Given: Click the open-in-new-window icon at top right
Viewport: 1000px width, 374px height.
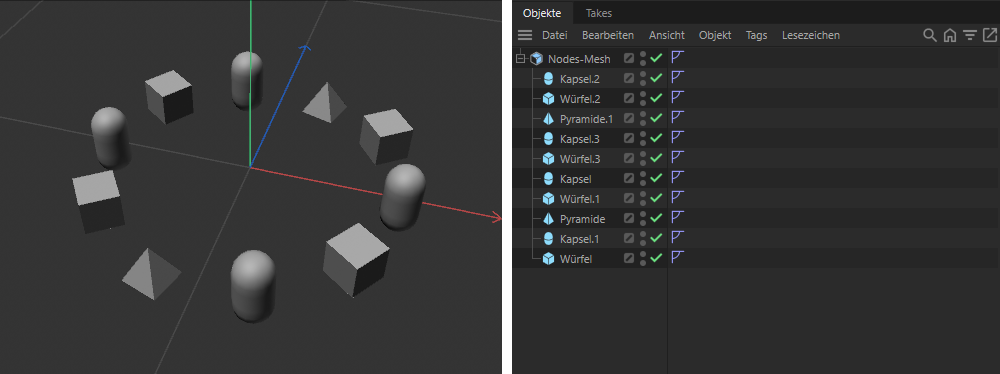Looking at the screenshot, I should [x=990, y=35].
